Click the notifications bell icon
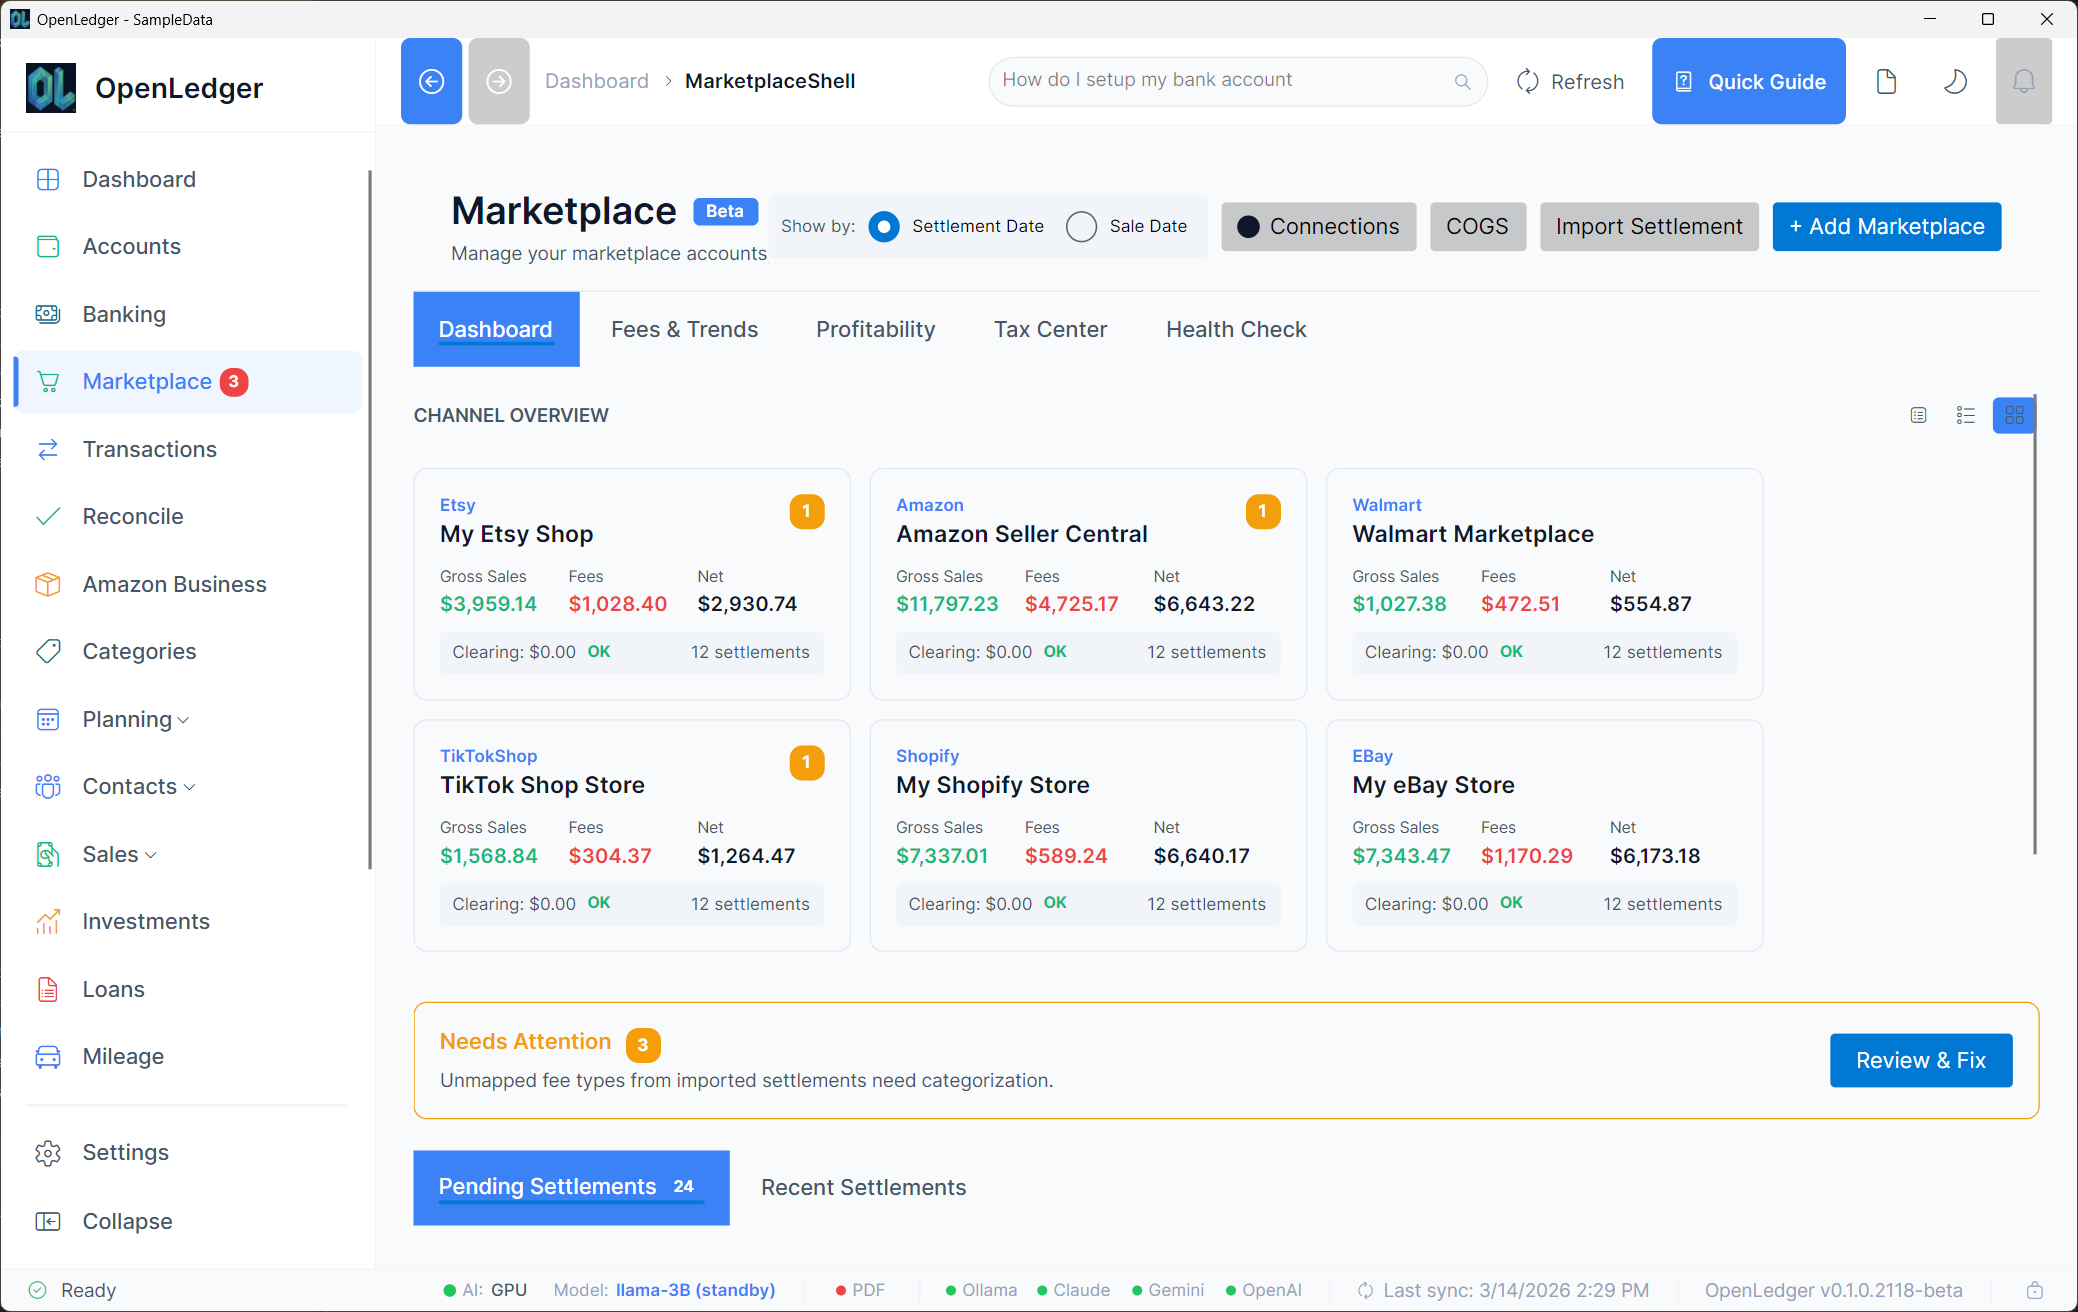 2023,81
